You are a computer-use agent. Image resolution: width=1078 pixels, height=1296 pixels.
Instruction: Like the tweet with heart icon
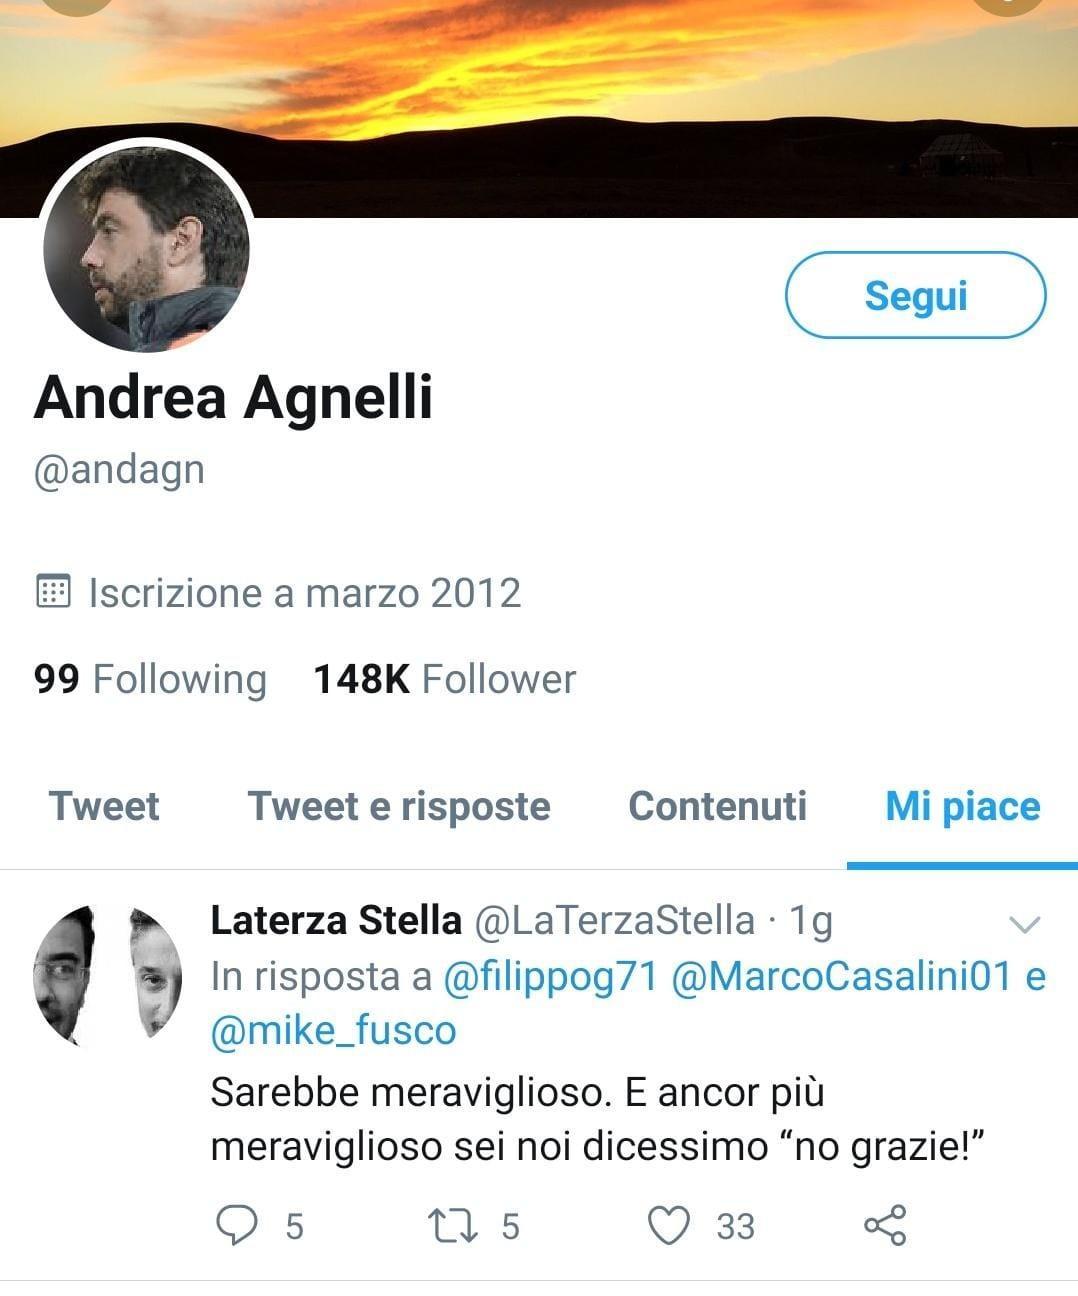tap(669, 1225)
